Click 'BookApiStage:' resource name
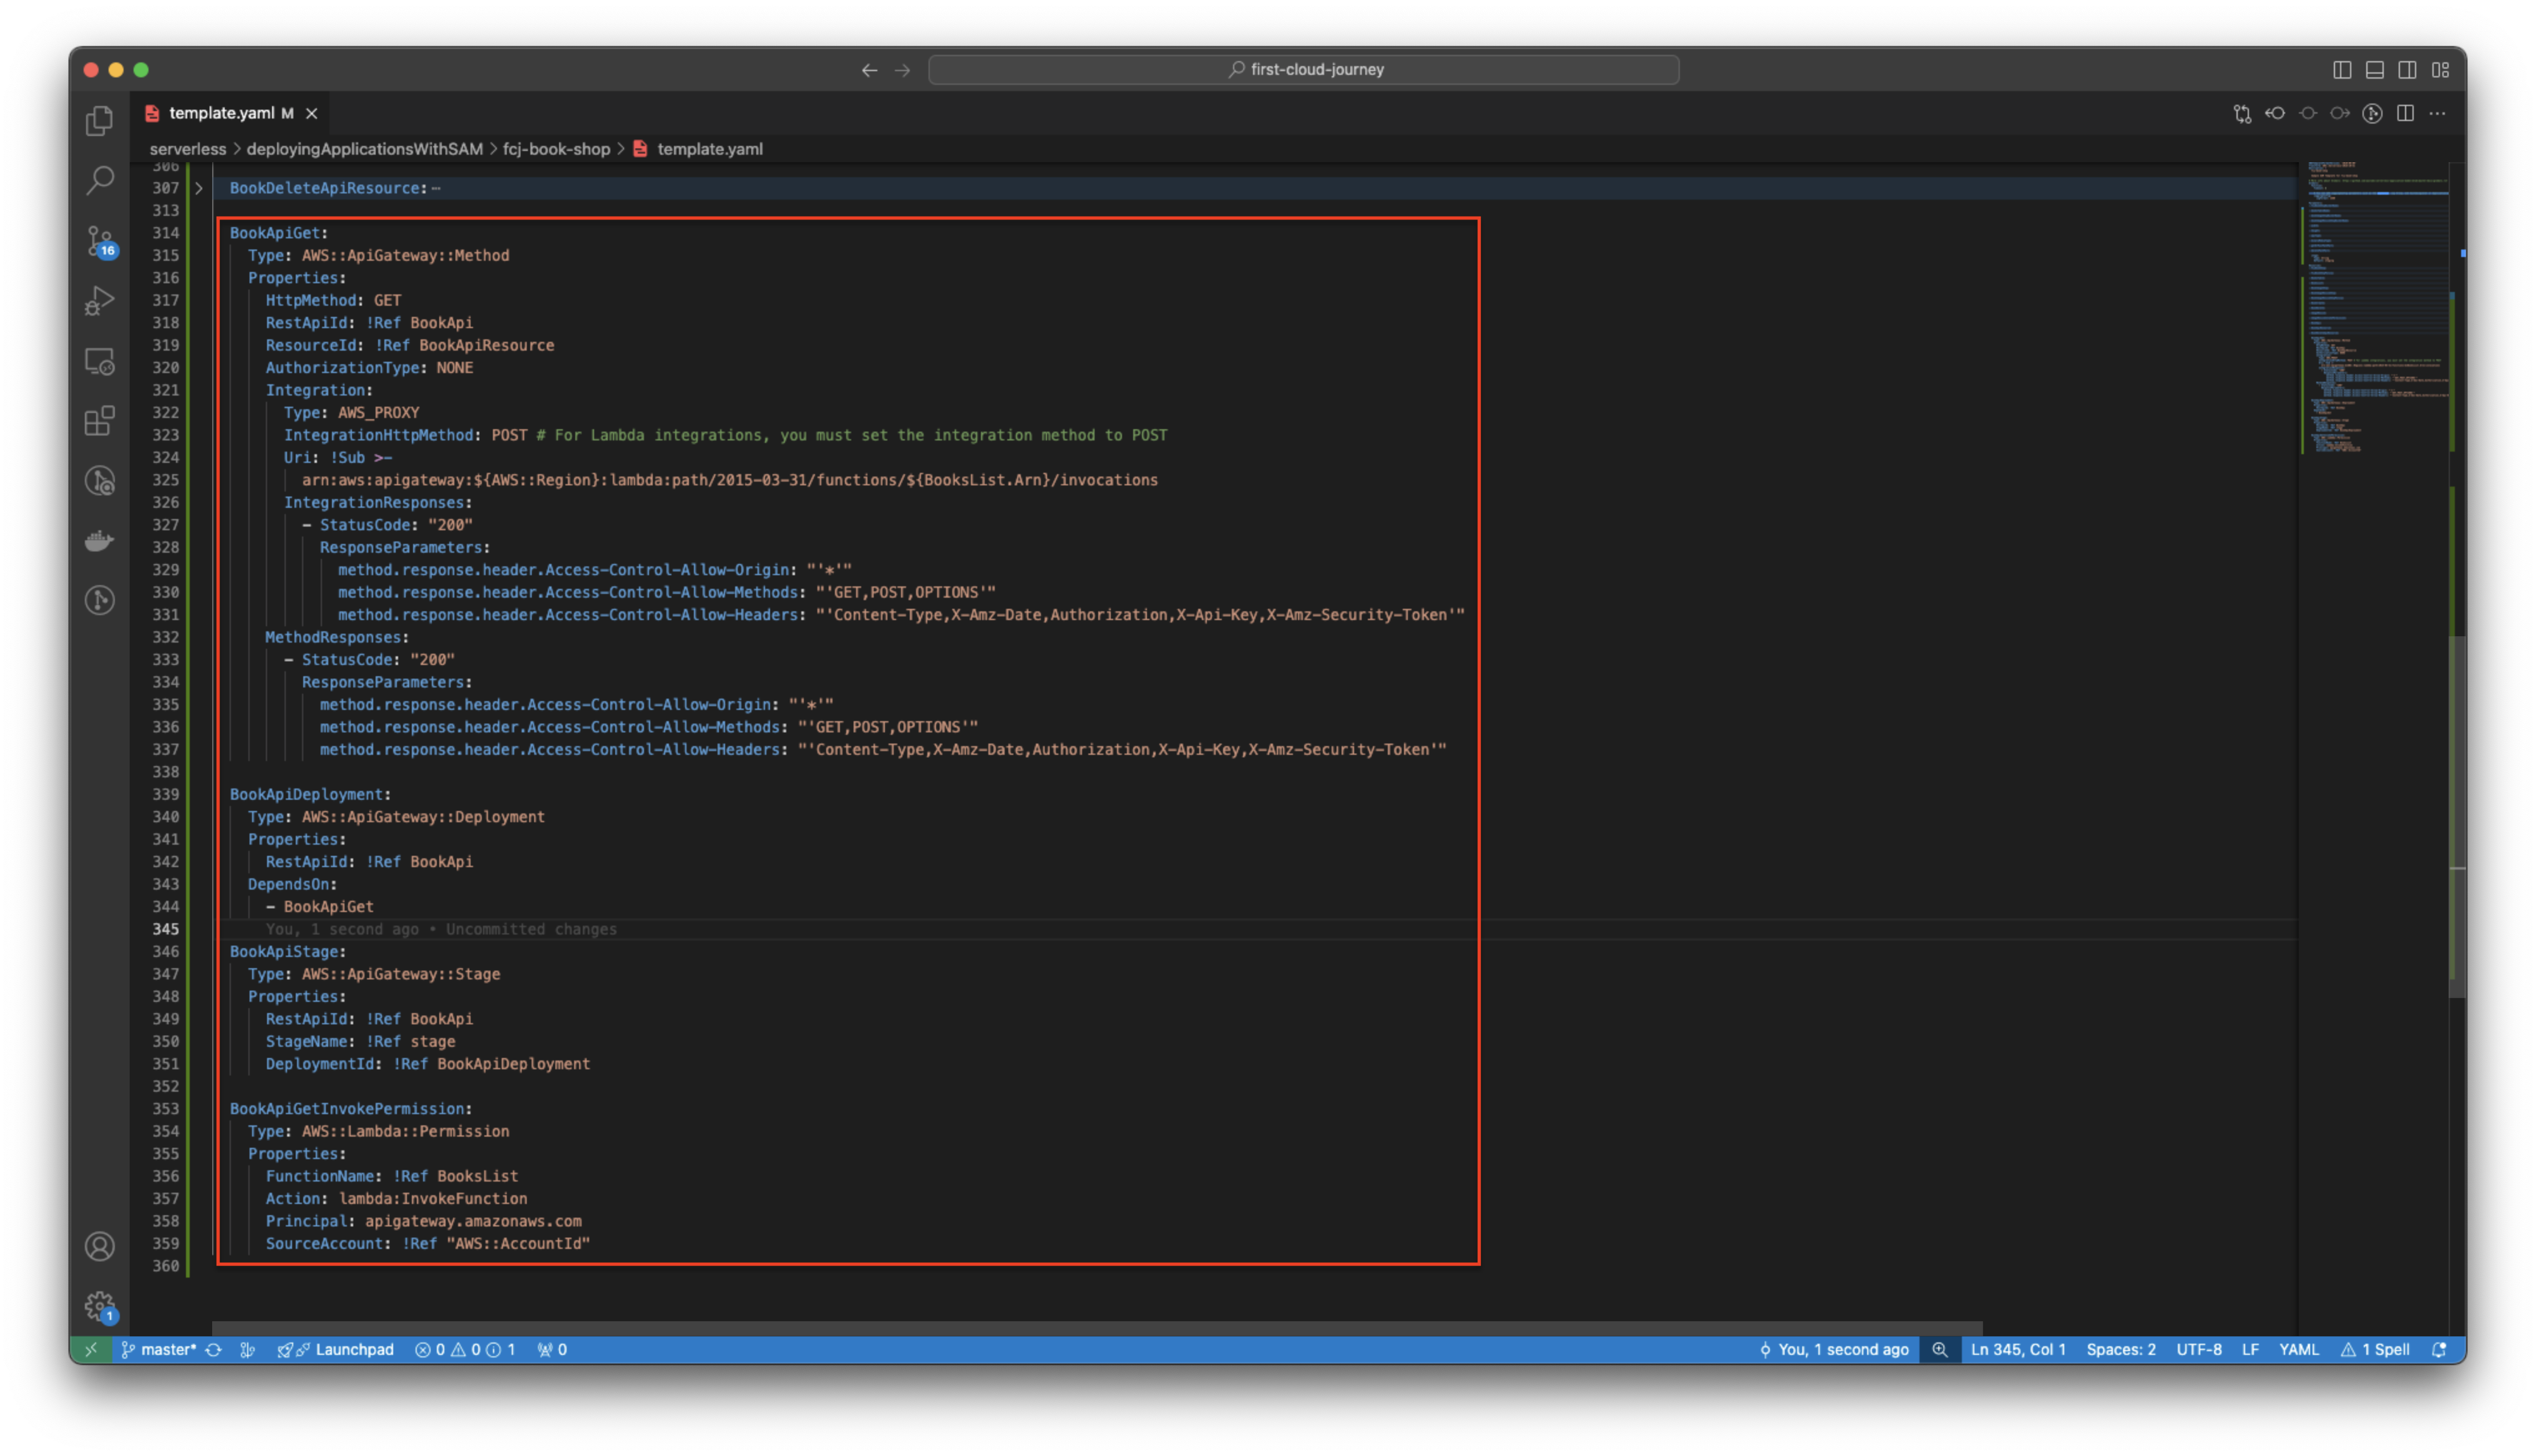Screen dimensions: 2536x1456 tap(287, 951)
